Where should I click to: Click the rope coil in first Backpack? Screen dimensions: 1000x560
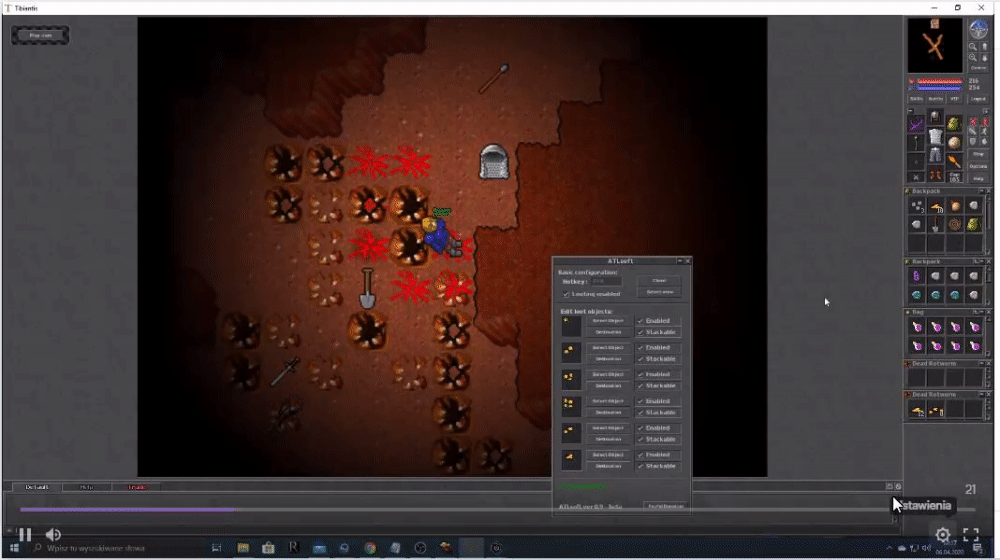coord(955,225)
